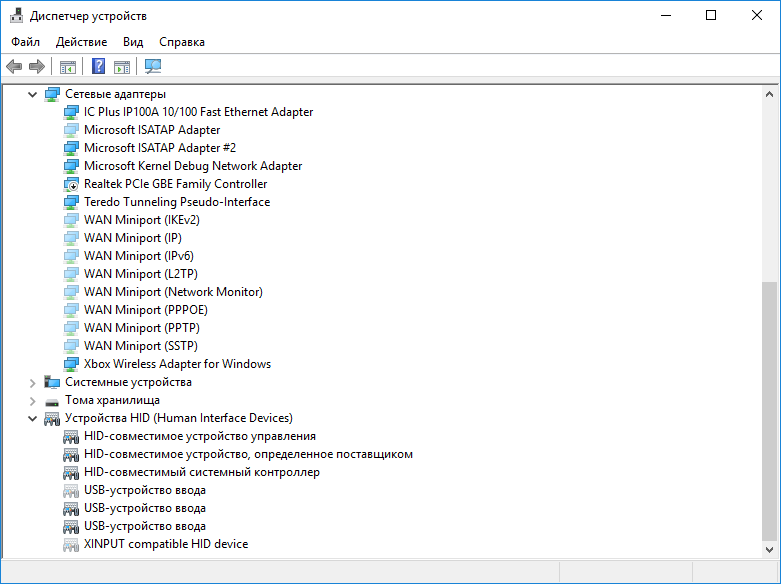This screenshot has width=781, height=584.
Task: Click disabled Realtek PCIe GBE icon
Action: [71, 184]
